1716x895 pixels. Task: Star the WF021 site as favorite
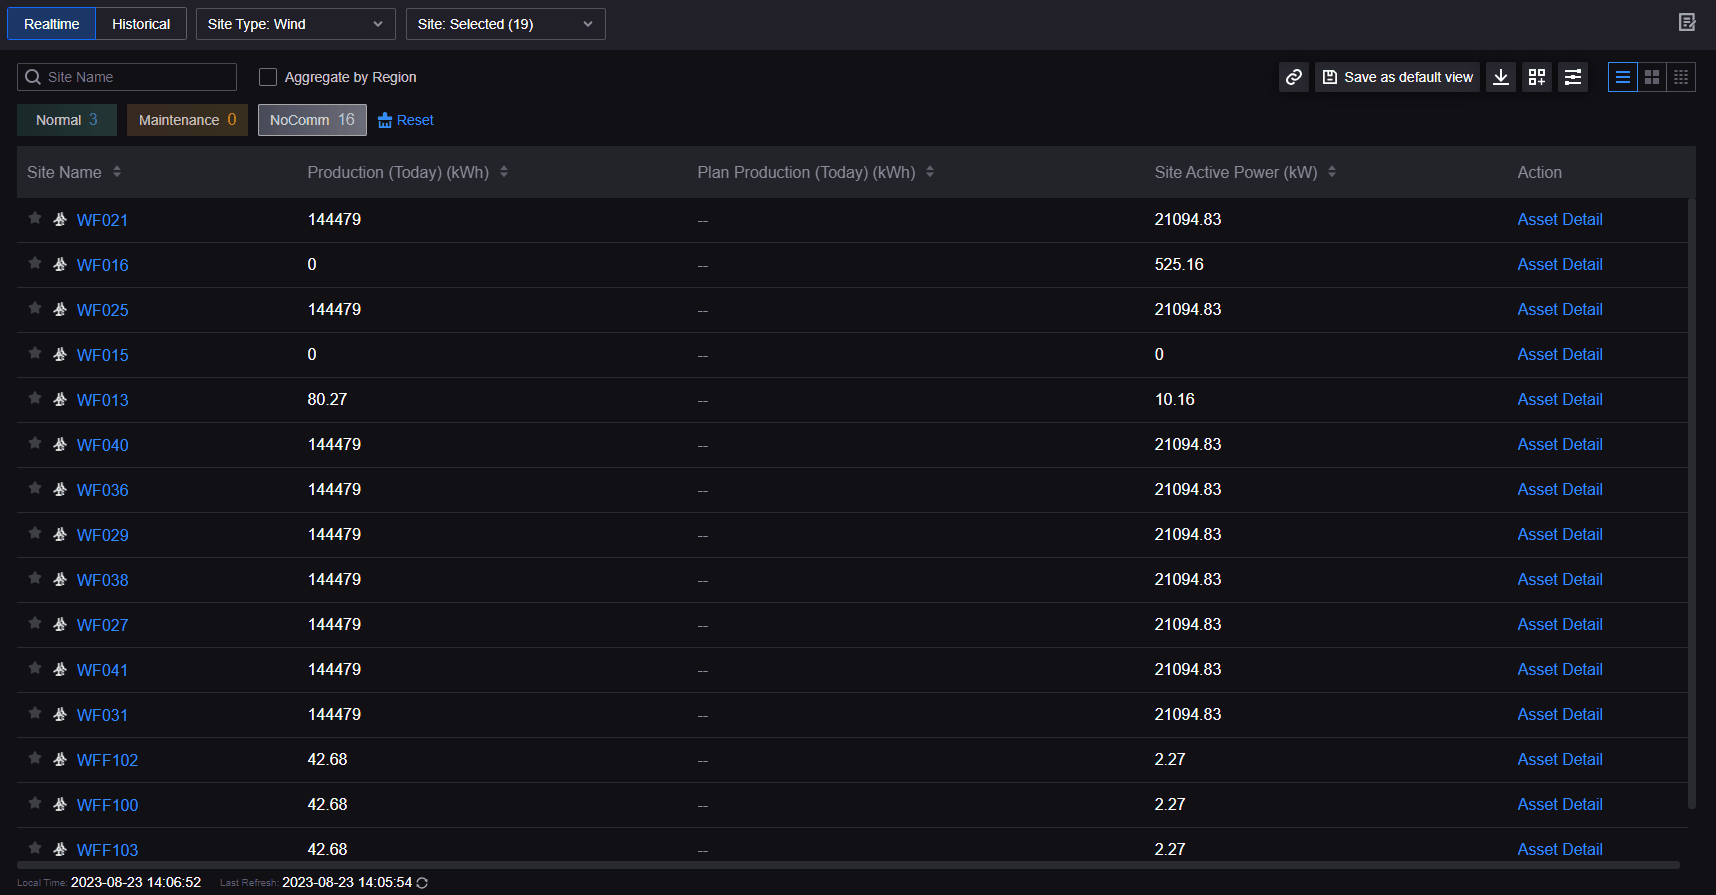click(35, 218)
